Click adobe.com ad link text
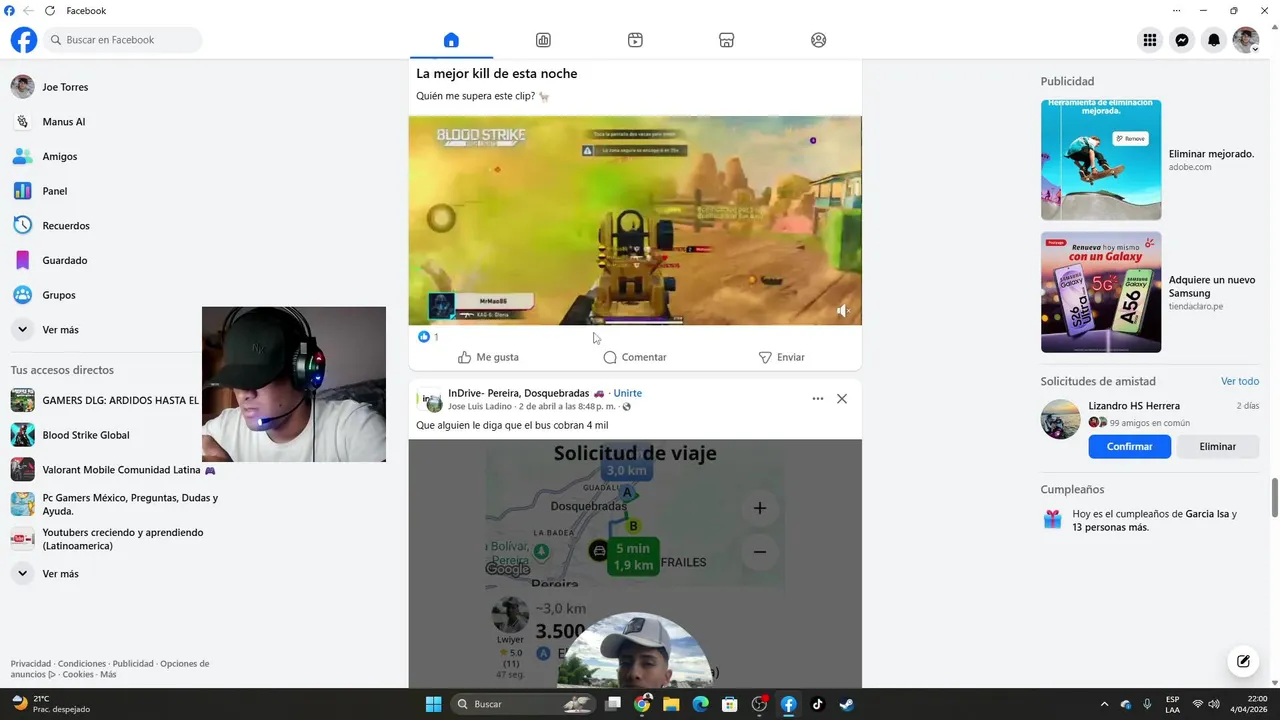 (x=1190, y=167)
